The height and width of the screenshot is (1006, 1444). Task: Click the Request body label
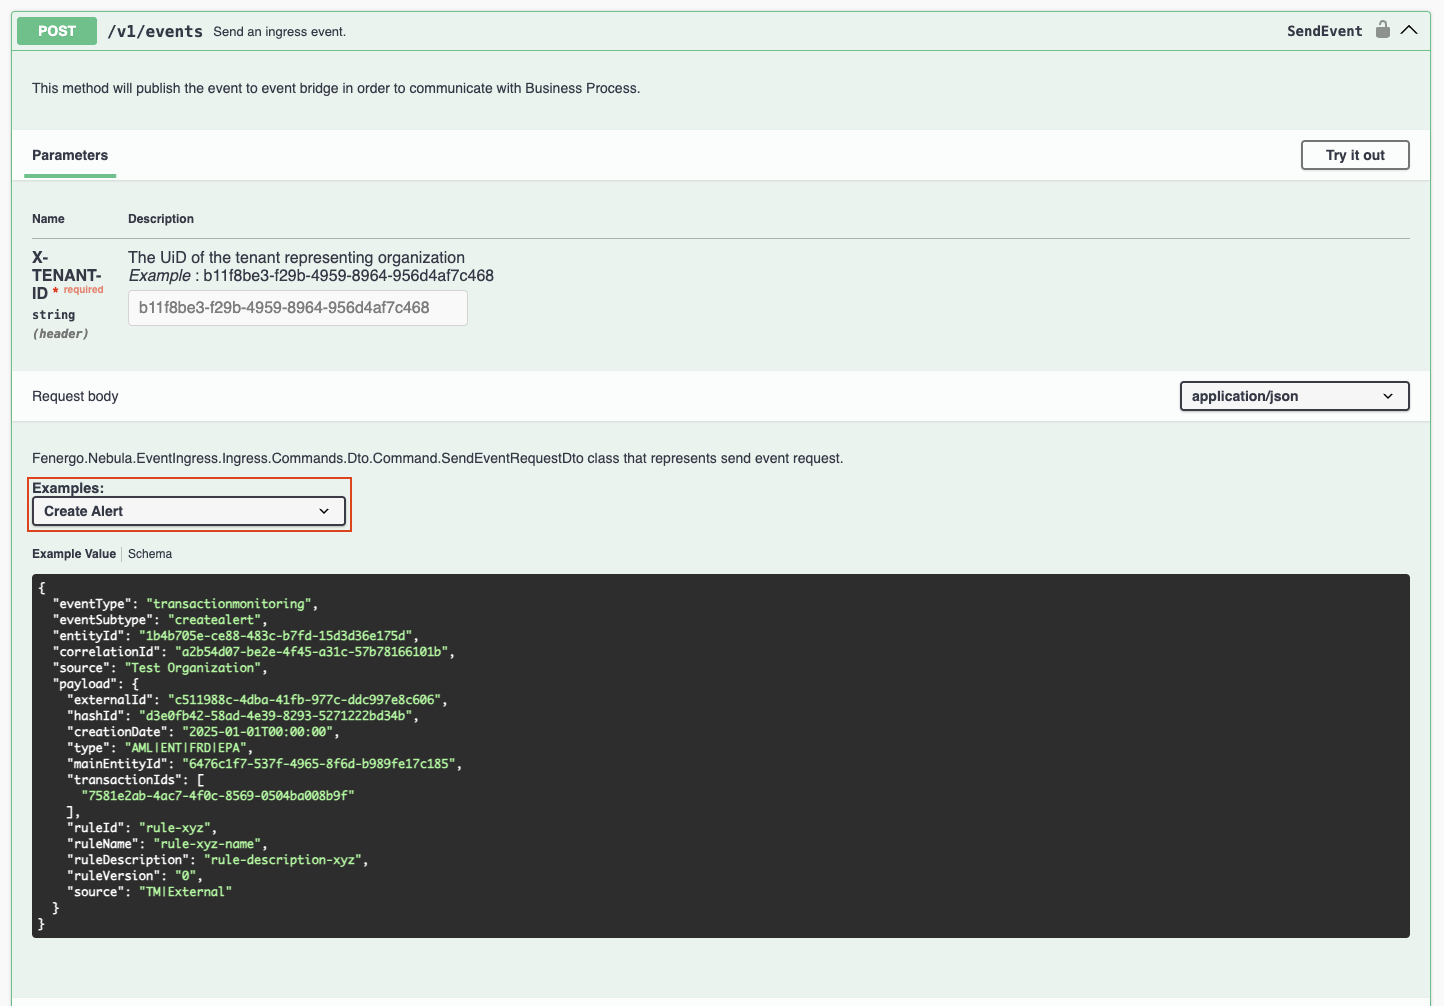(75, 397)
